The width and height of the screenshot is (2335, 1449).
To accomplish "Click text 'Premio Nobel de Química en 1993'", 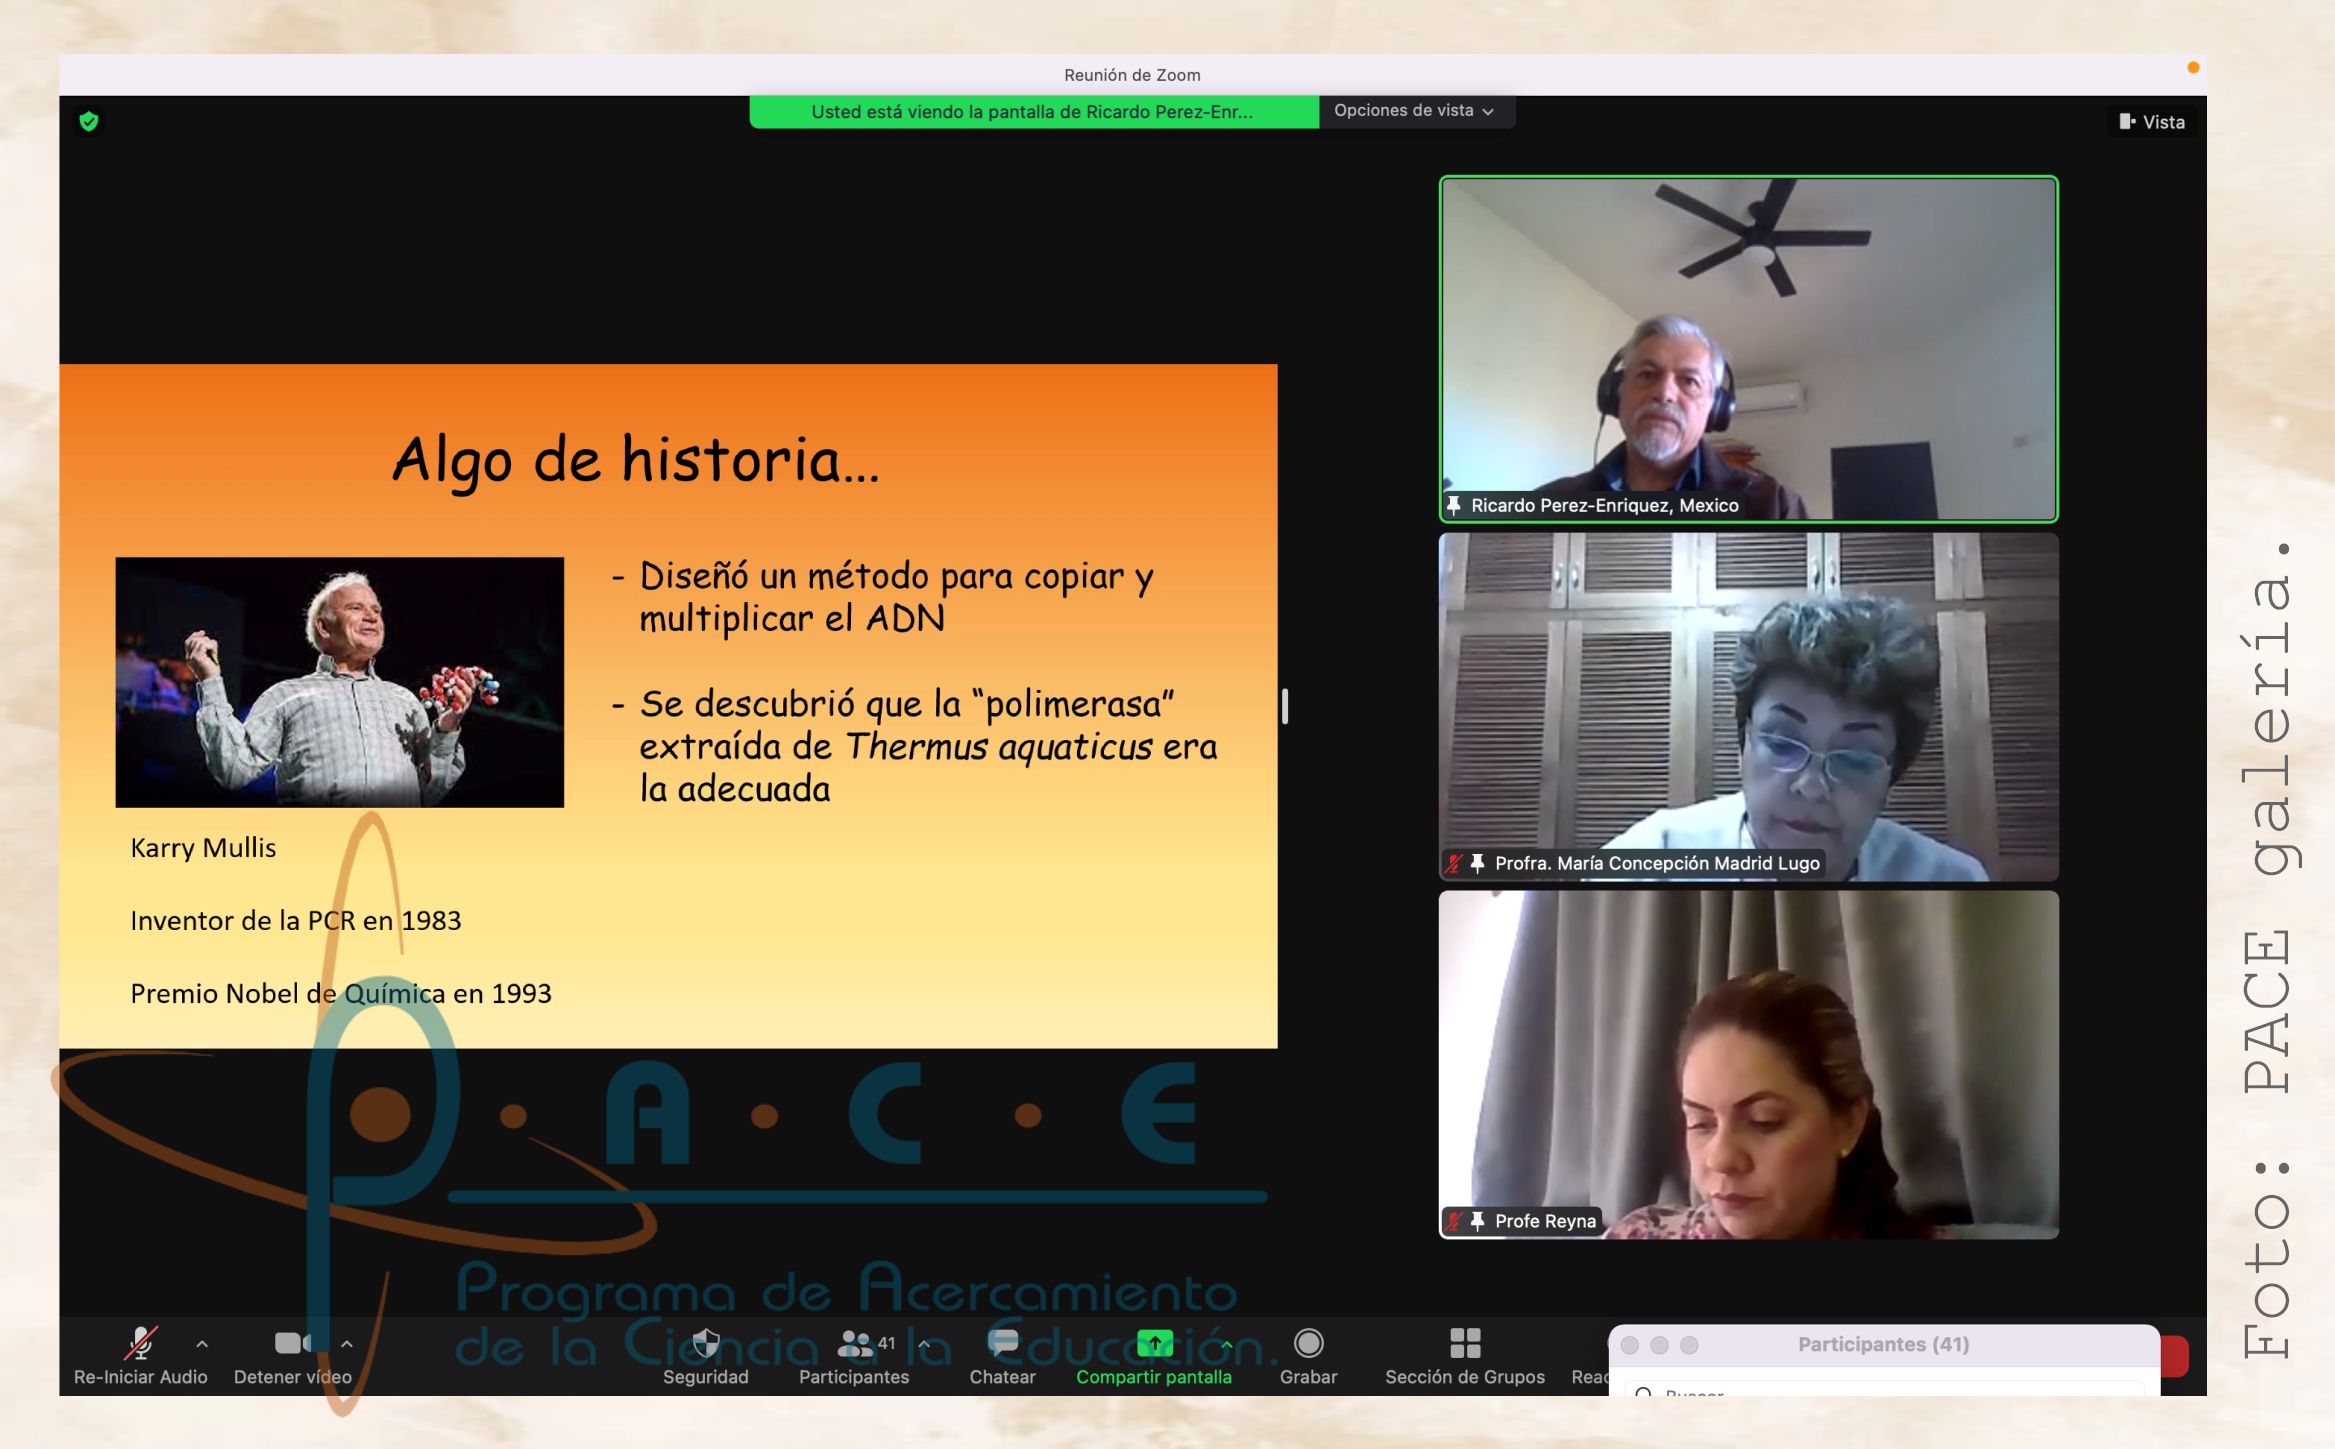I will (341, 993).
